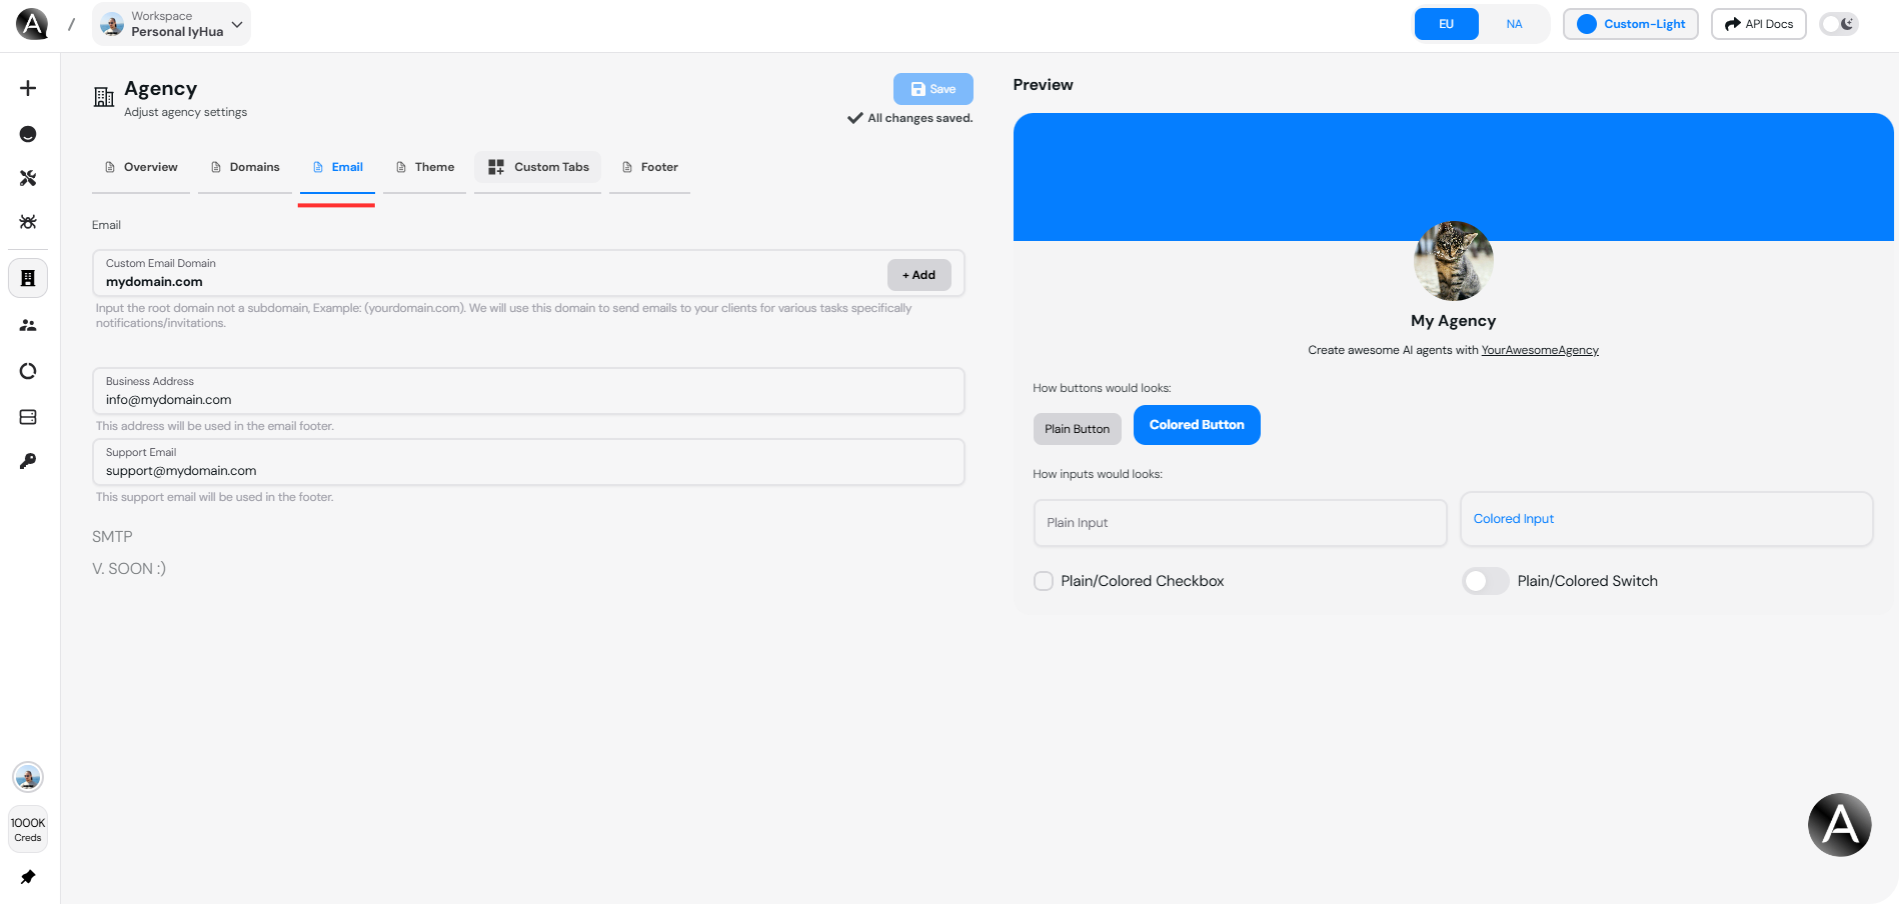Click inside the Support Email field
This screenshot has height=904, width=1899.
(528, 465)
